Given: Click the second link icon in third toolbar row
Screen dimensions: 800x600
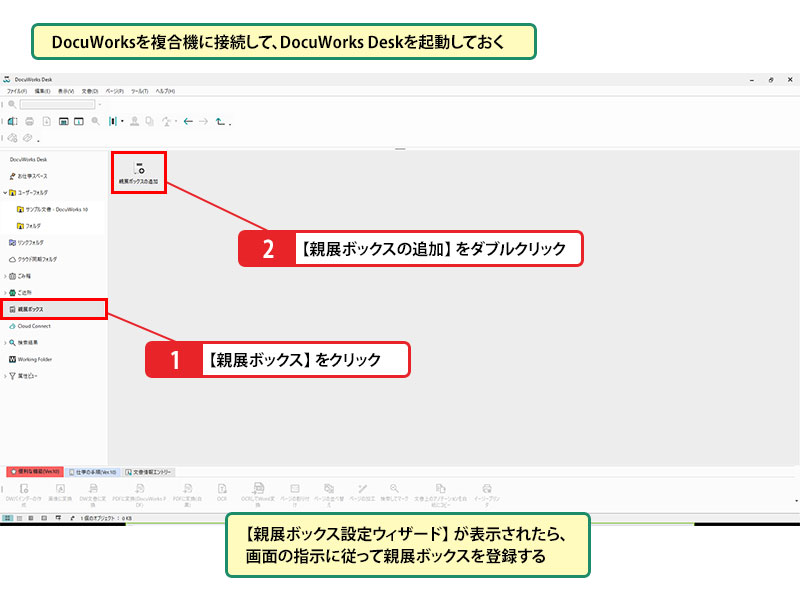Looking at the screenshot, I should pyautogui.click(x=28, y=138).
